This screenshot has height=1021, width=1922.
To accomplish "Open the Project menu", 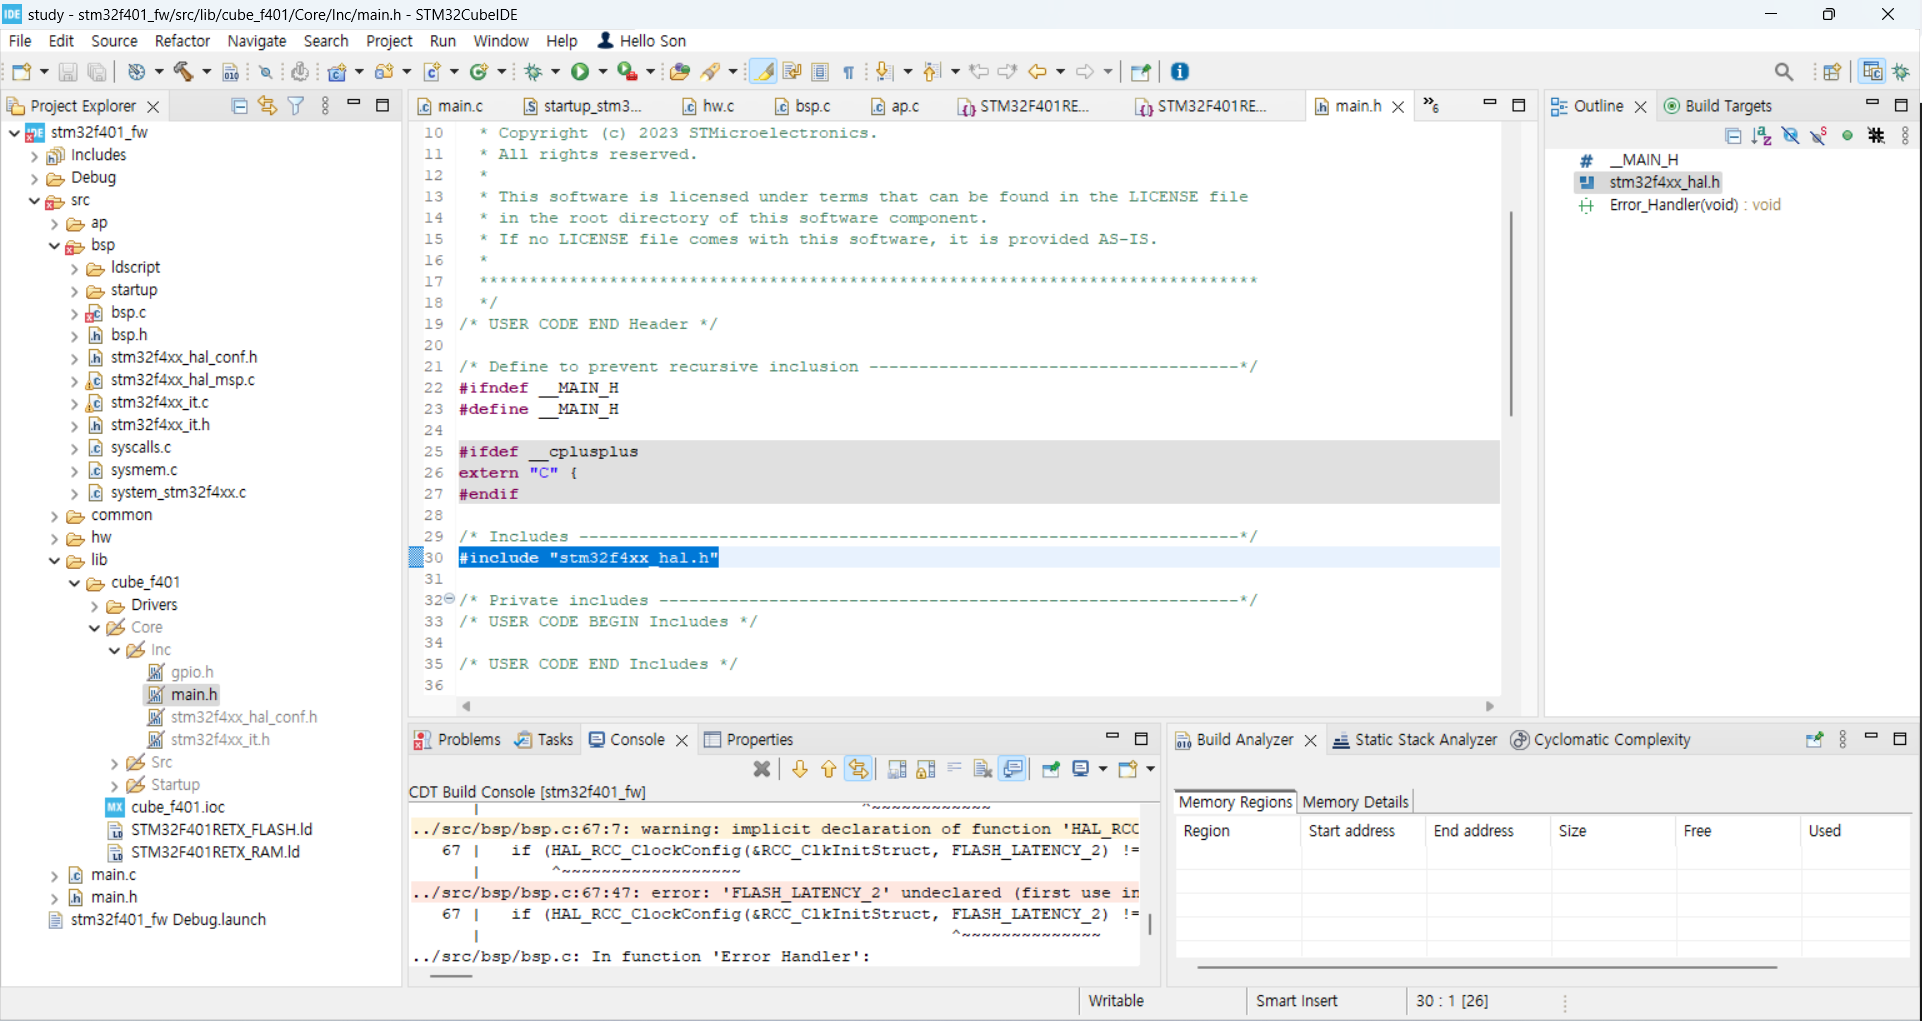I will pyautogui.click(x=389, y=41).
